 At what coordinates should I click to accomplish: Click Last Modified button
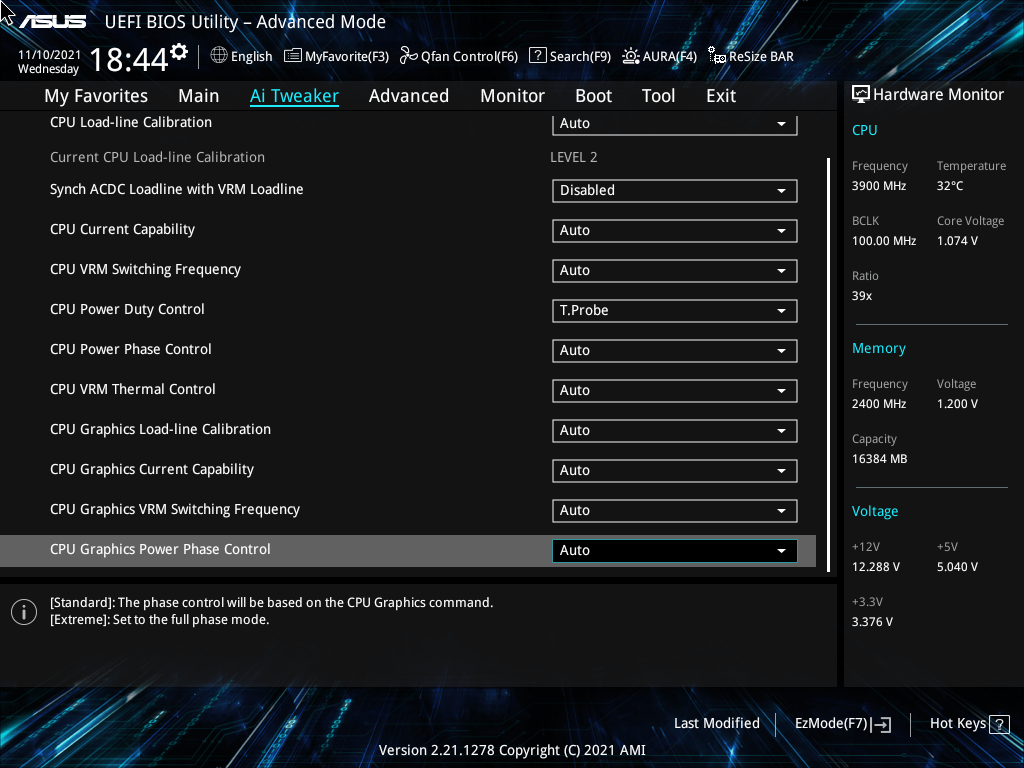coord(716,724)
